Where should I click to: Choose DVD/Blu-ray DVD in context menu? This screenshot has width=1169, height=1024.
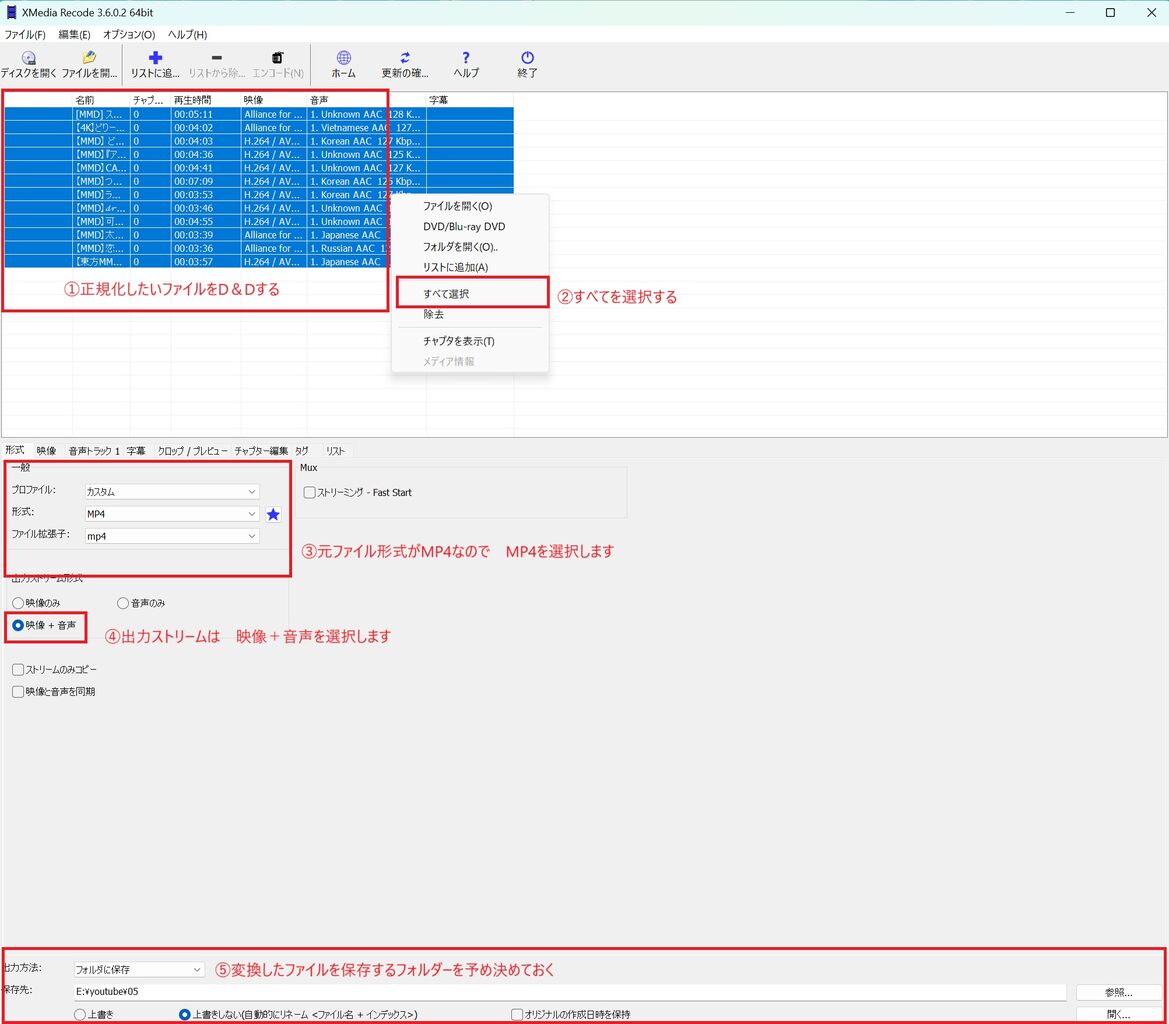point(470,227)
